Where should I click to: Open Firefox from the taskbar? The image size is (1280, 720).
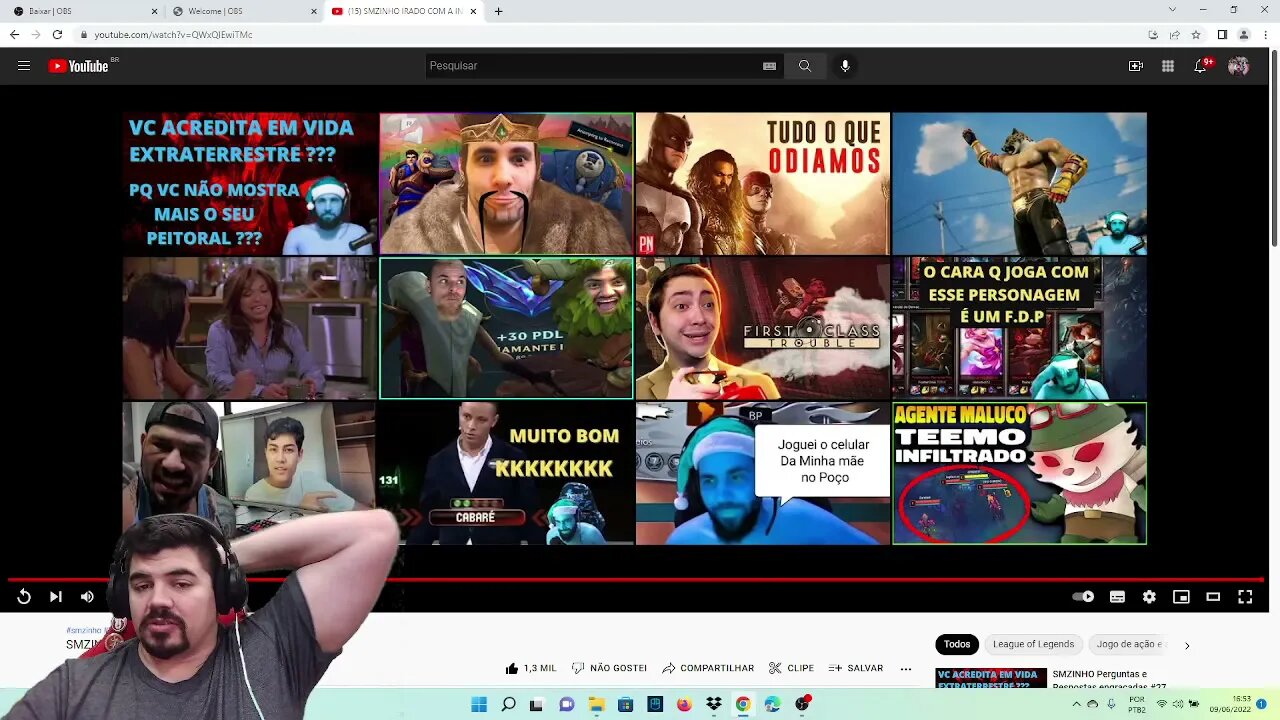click(684, 704)
